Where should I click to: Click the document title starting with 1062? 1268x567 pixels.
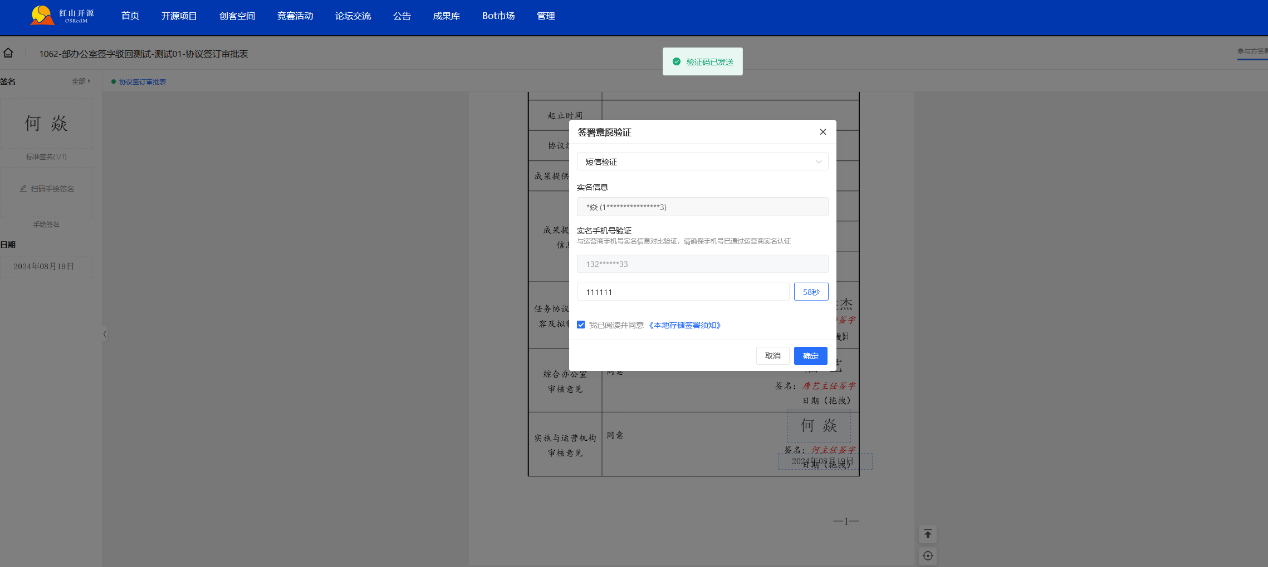(143, 54)
